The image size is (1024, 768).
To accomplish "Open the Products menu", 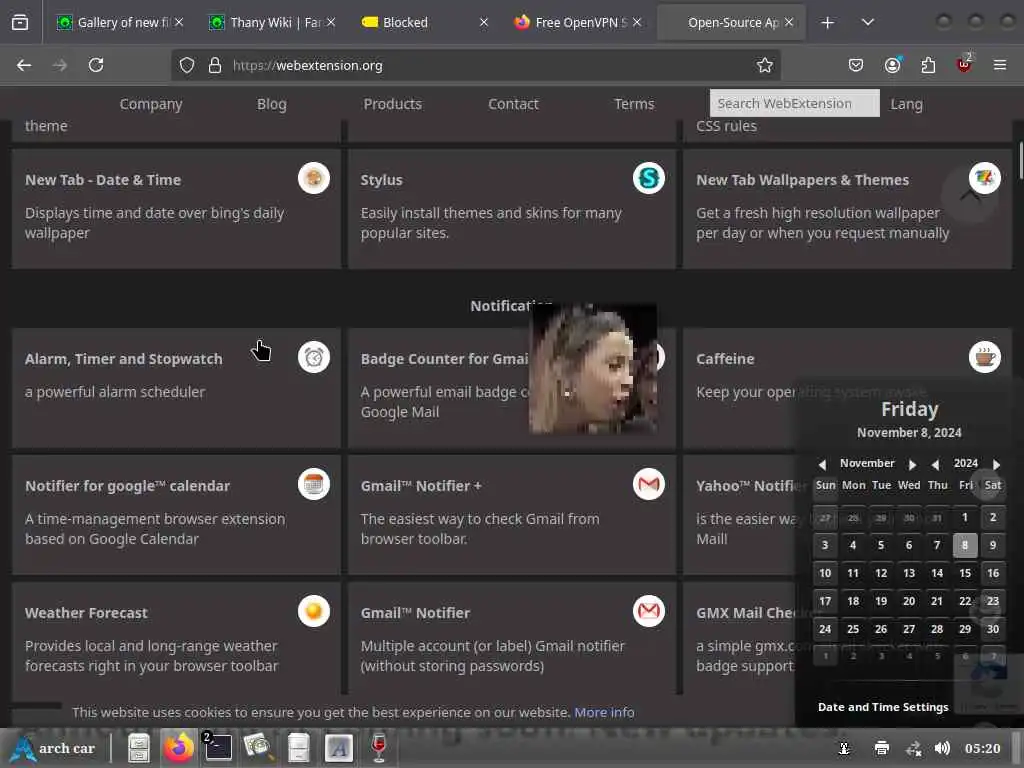I will (392, 104).
